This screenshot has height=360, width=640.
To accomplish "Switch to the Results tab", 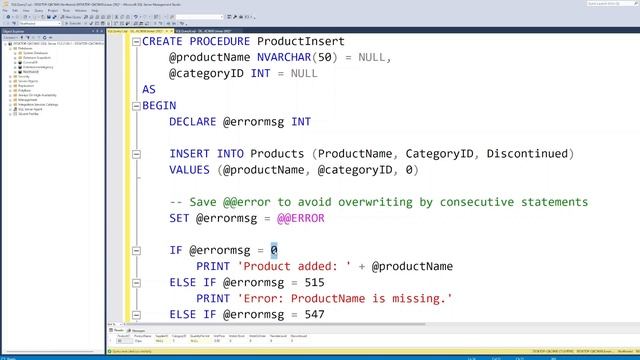I will pos(116,330).
